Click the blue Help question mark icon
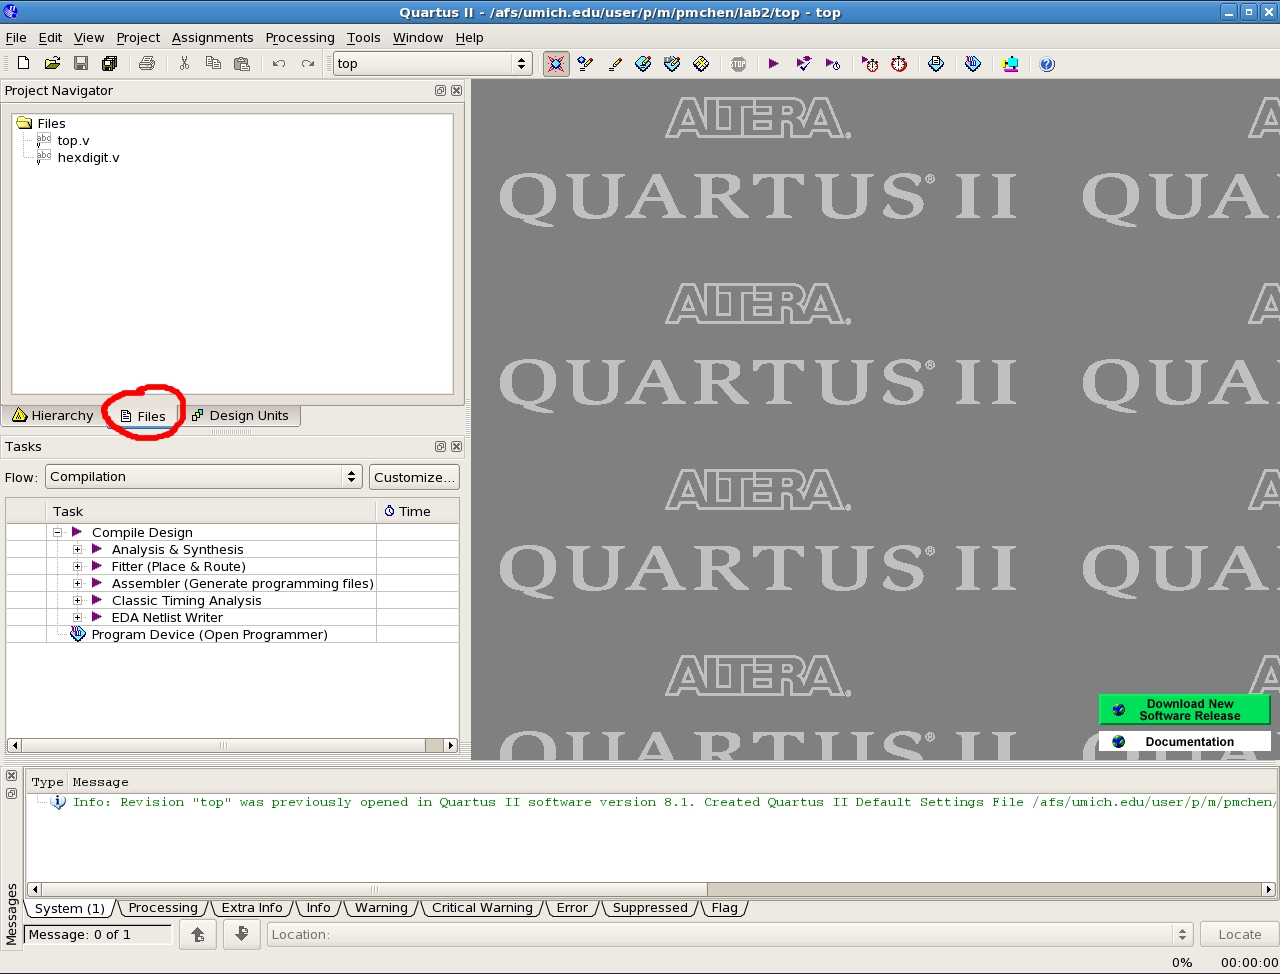Viewport: 1280px width, 974px height. tap(1047, 64)
